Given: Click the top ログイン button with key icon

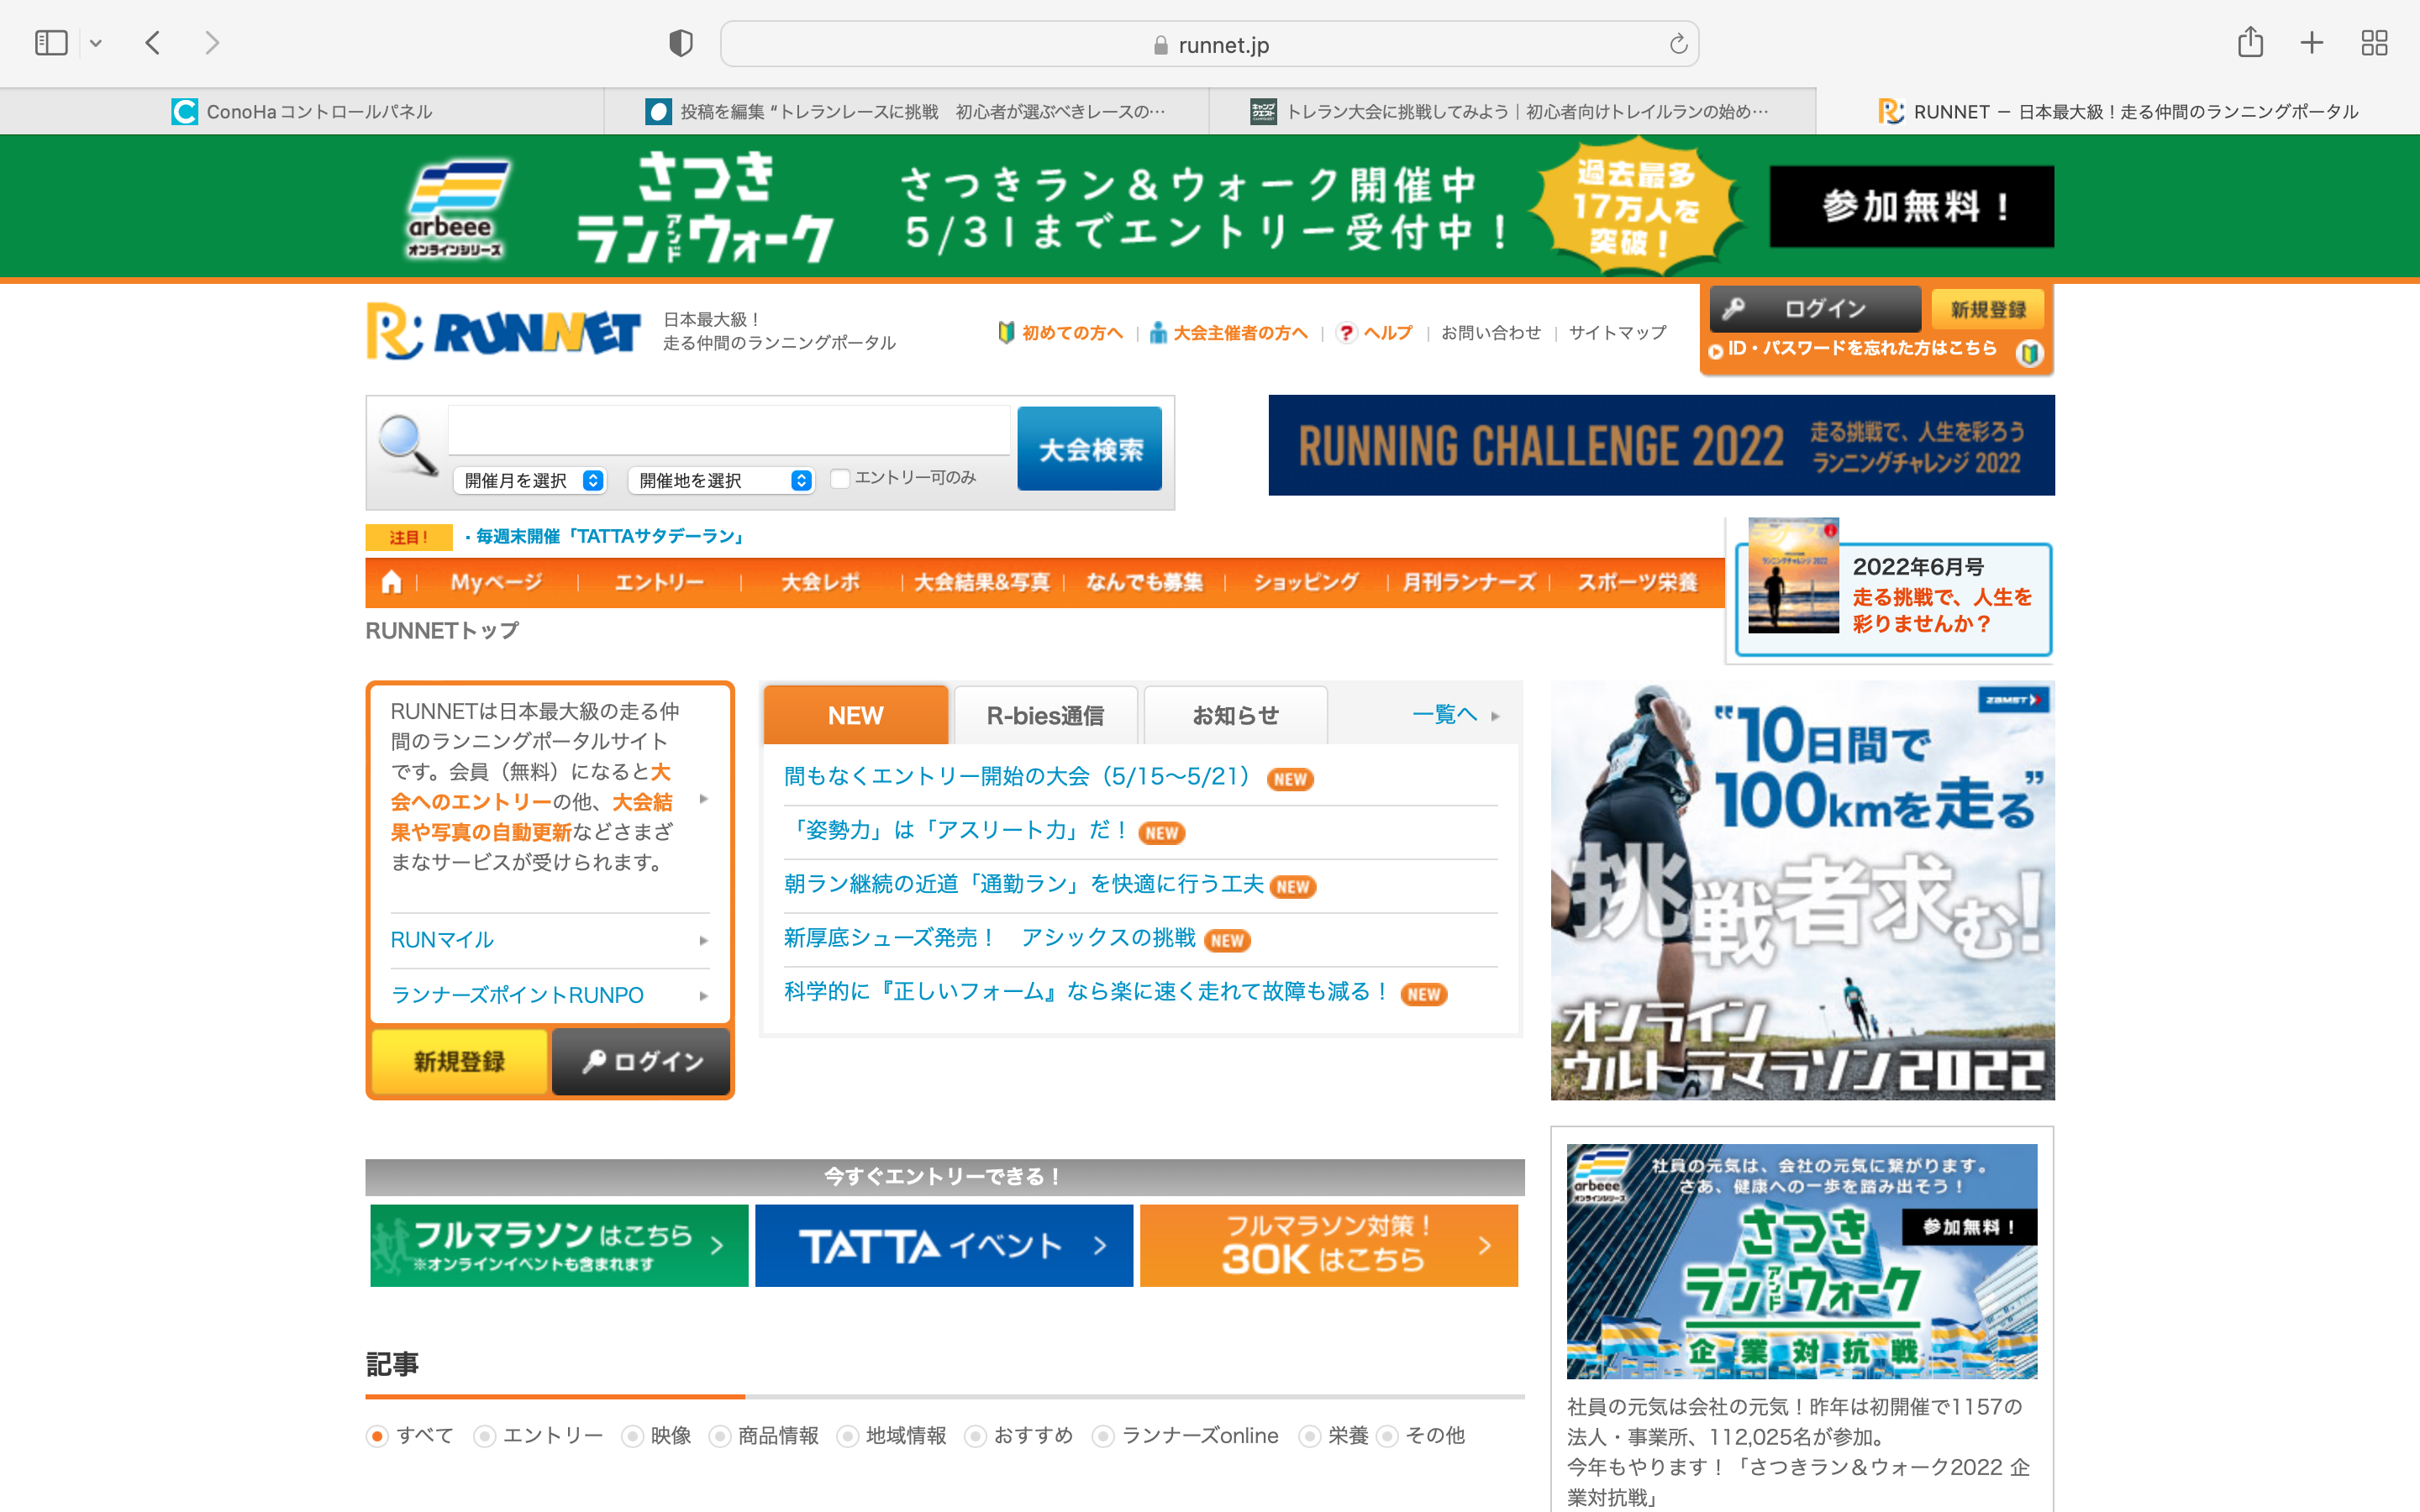Looking at the screenshot, I should (1815, 309).
